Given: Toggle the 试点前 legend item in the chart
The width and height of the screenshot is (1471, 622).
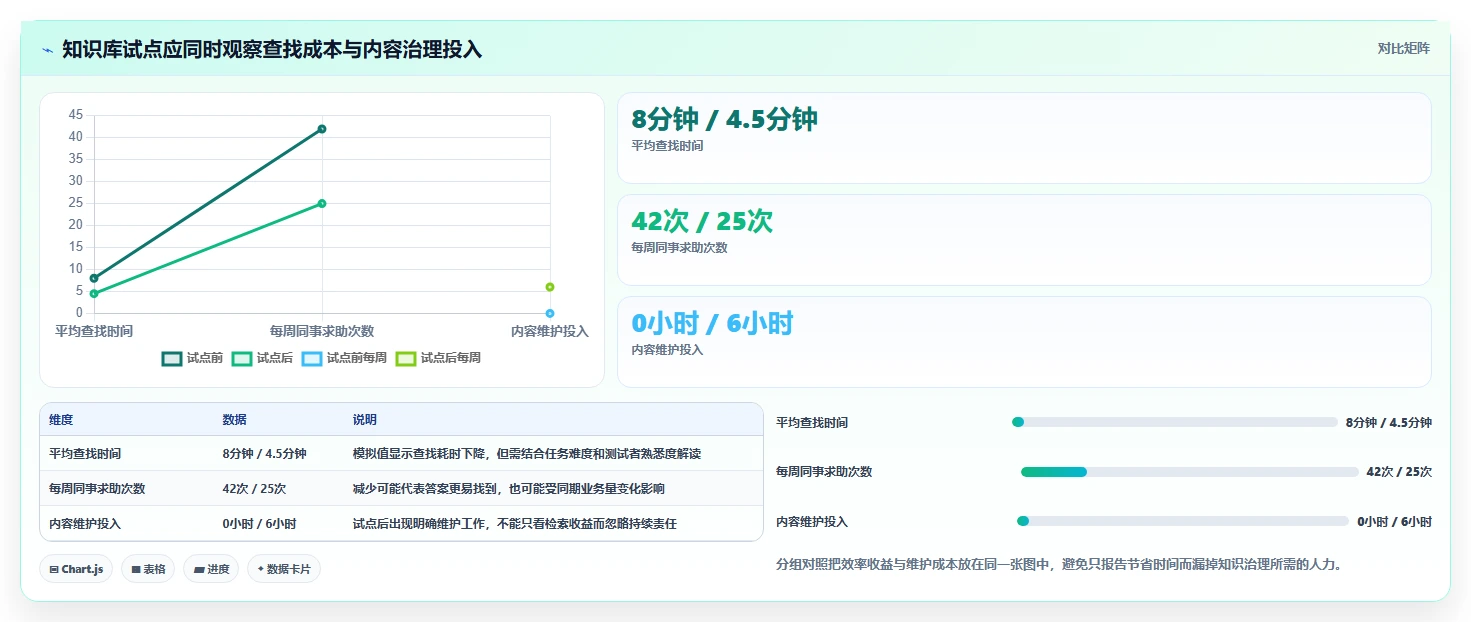Looking at the screenshot, I should (193, 358).
